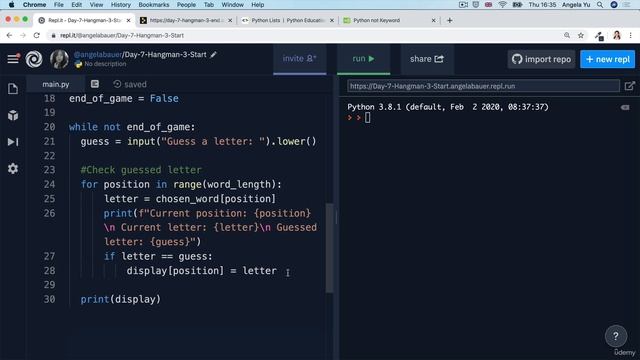Image resolution: width=640 pixels, height=360 pixels.
Task: Open the Wi-Fi status menu
Action: click(502, 4)
